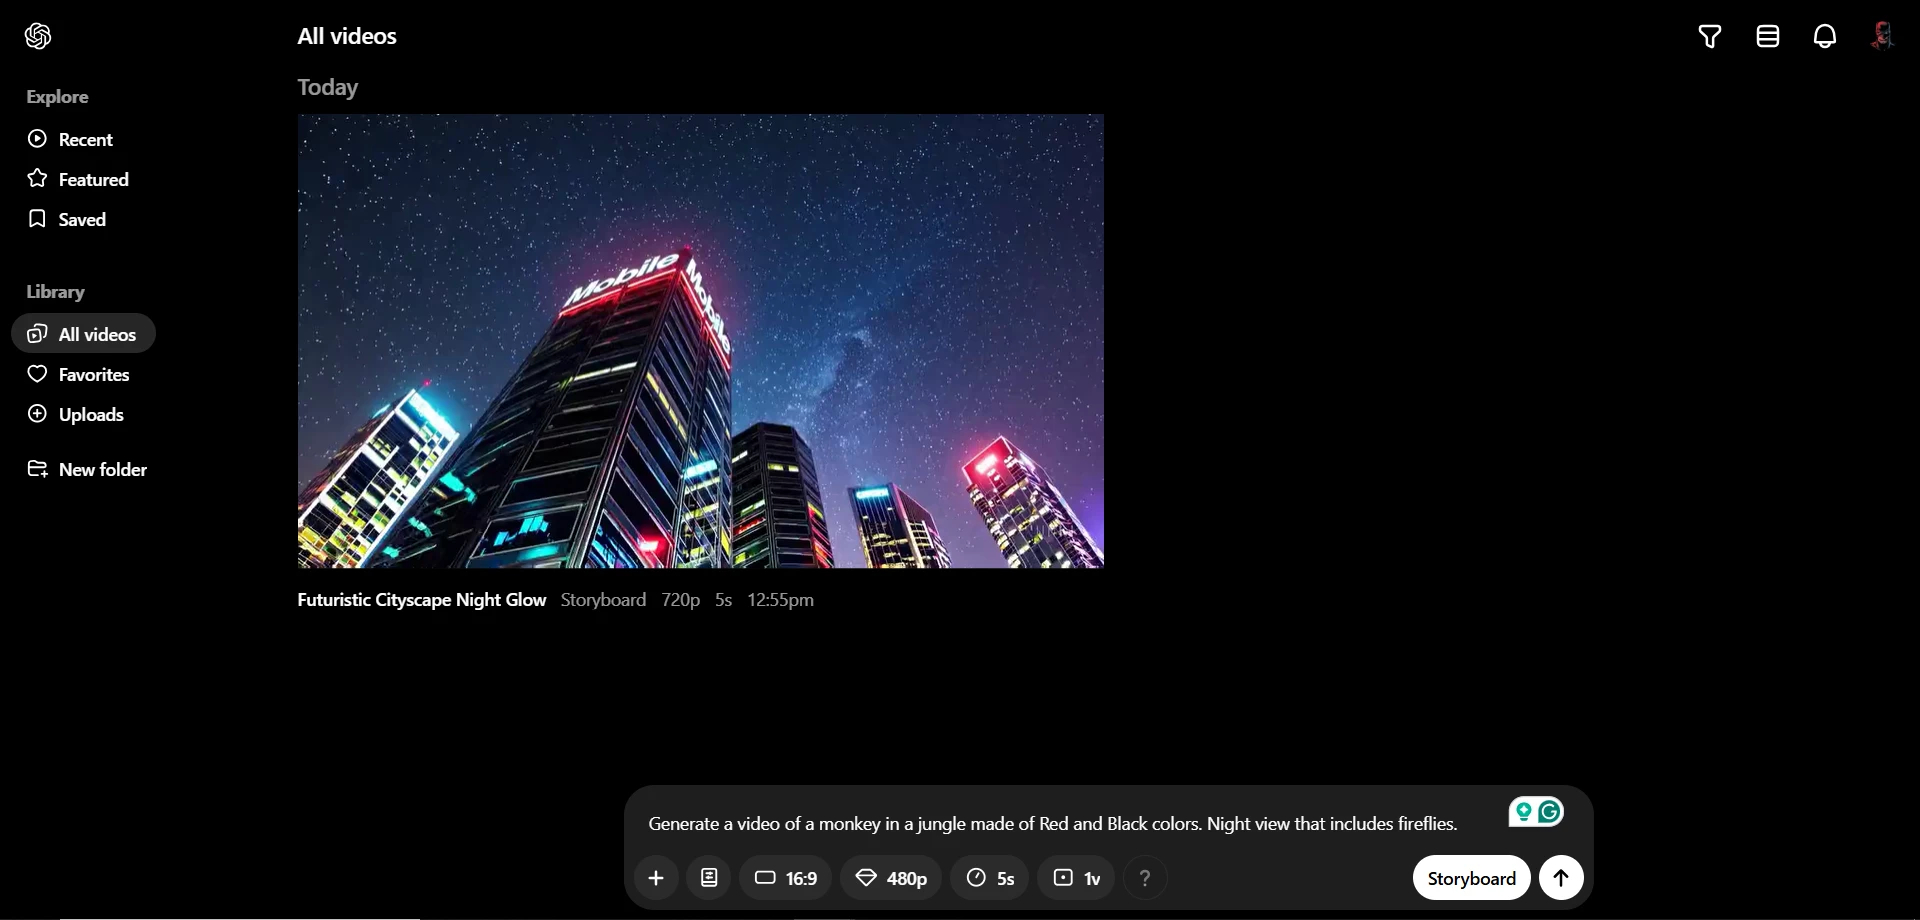Open the 16:9 aspect ratio dropdown
The width and height of the screenshot is (1920, 920).
(786, 878)
